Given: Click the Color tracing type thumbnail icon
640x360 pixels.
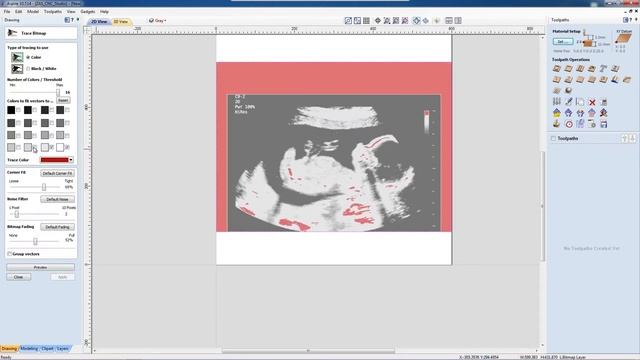Looking at the screenshot, I should click(x=17, y=57).
